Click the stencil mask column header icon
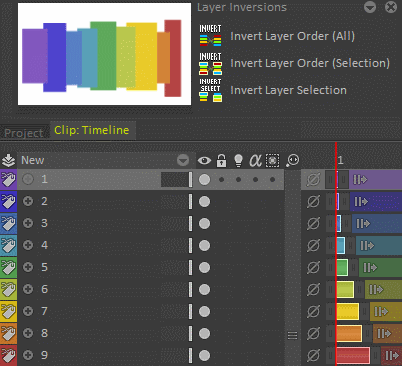Screen dimensions: 402x366 (x=272, y=160)
